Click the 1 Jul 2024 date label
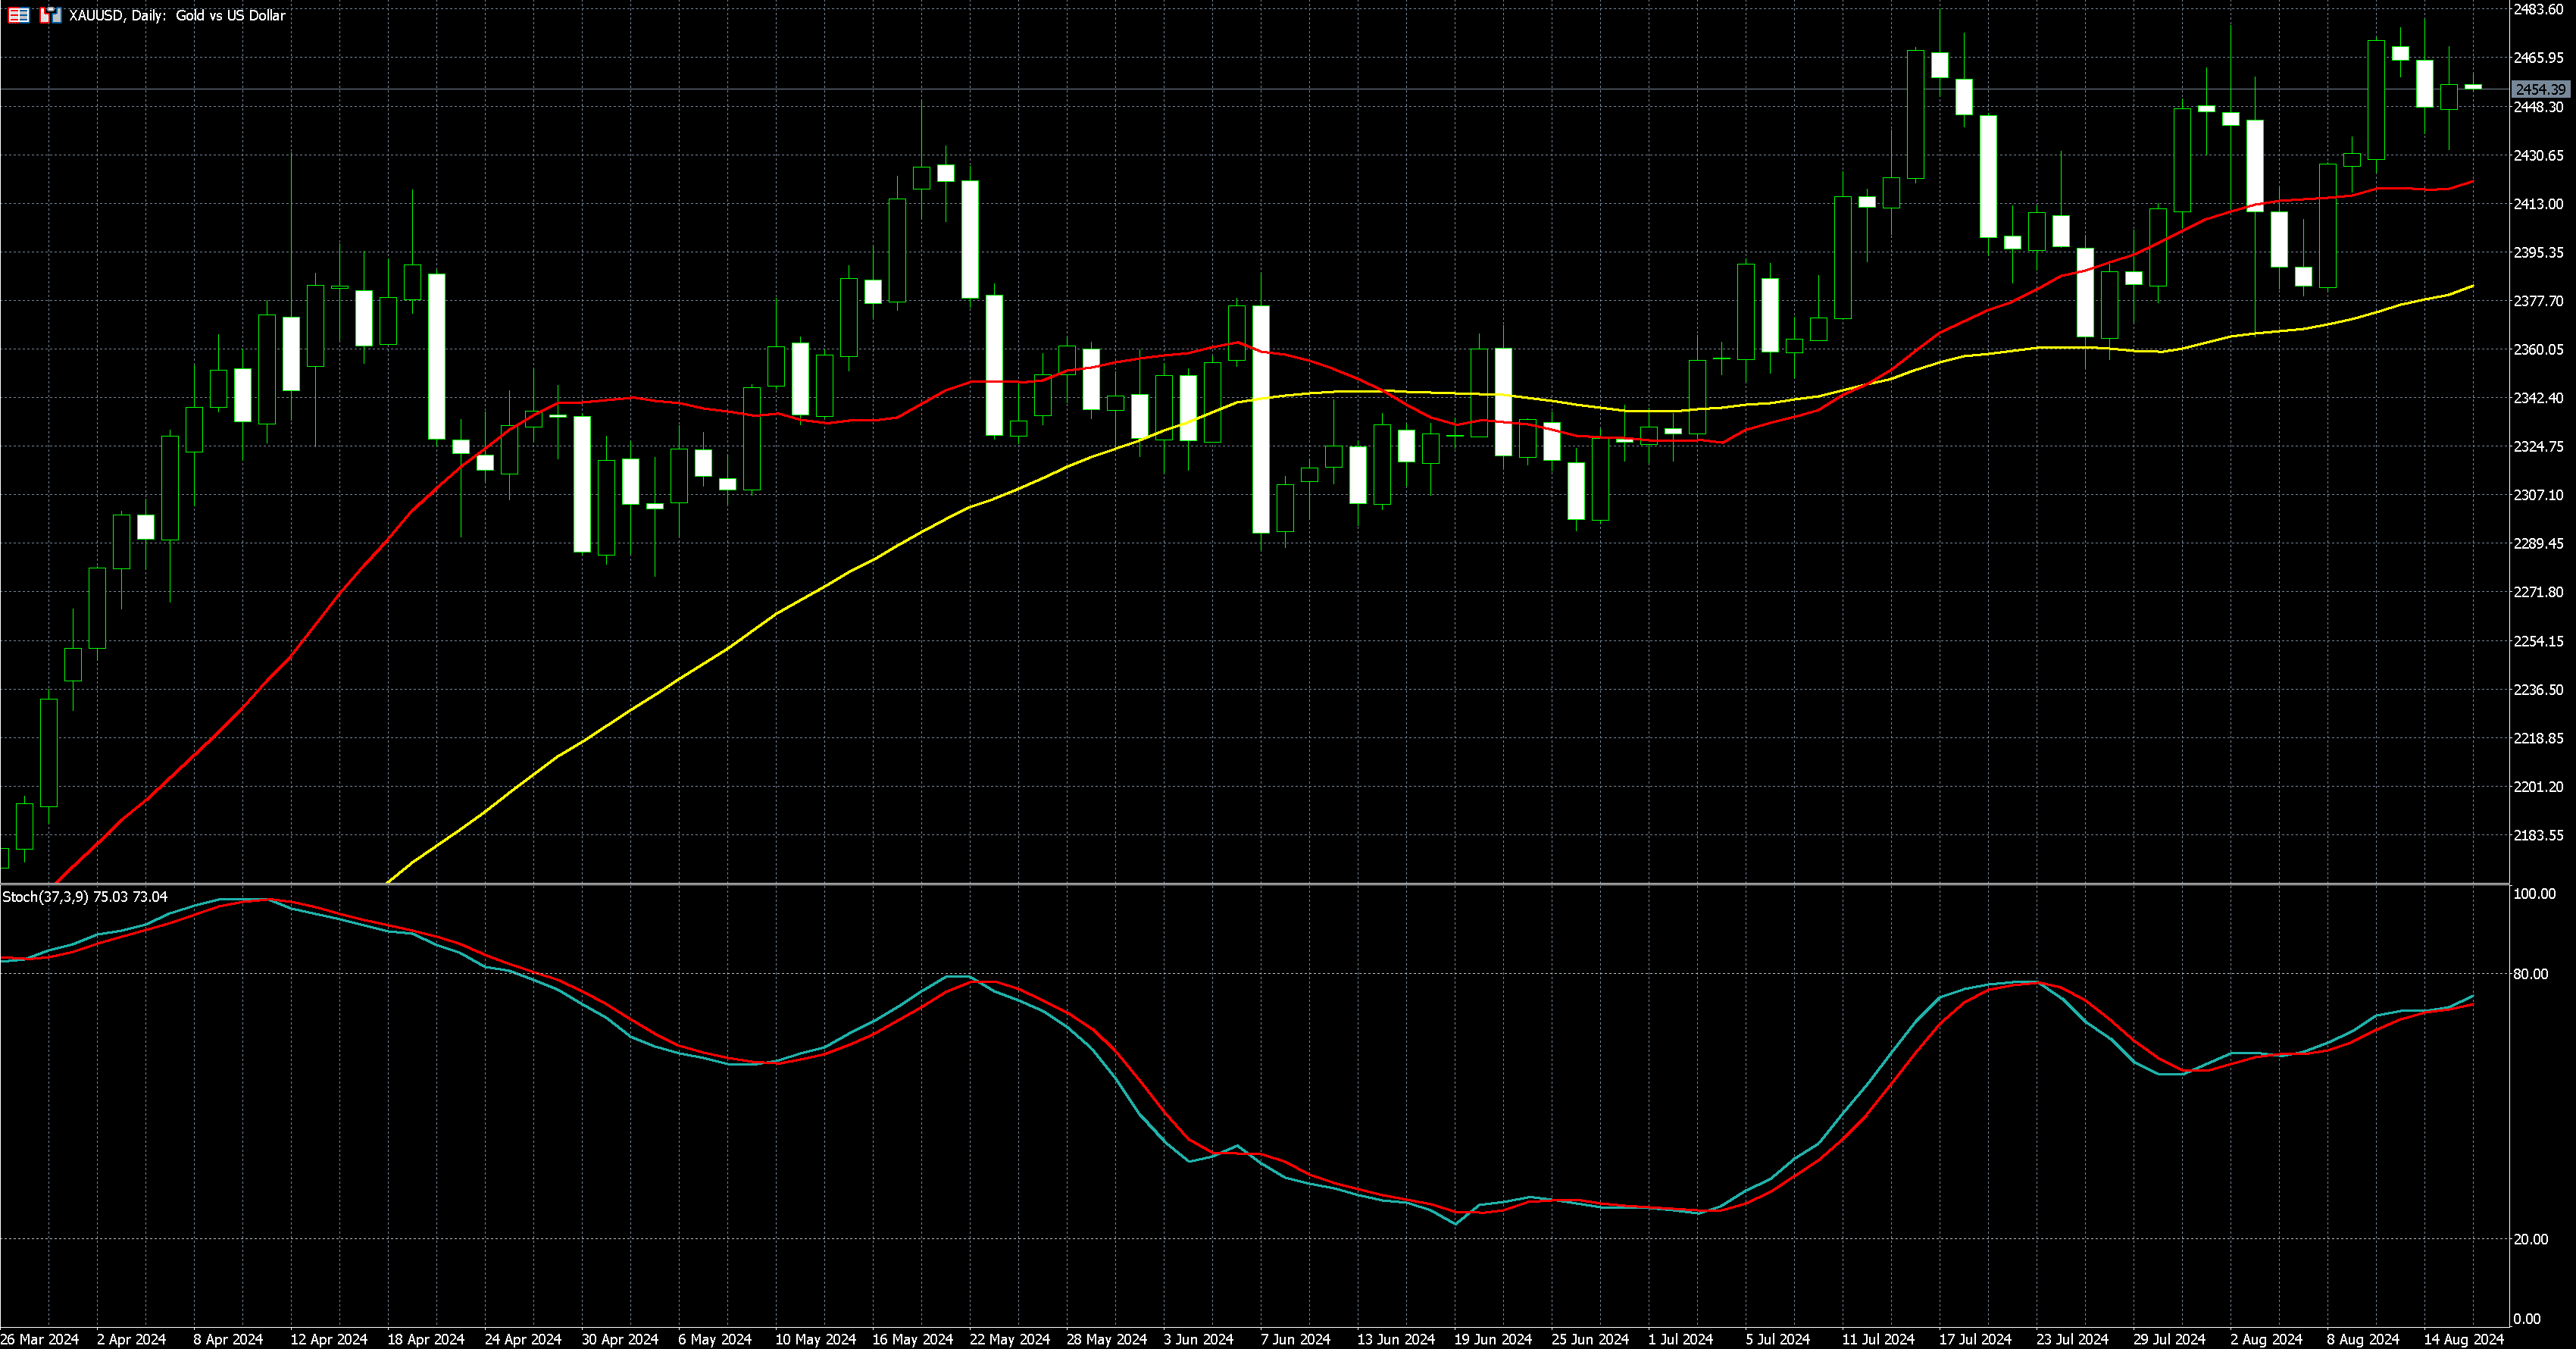2576x1349 pixels. tap(1681, 1339)
